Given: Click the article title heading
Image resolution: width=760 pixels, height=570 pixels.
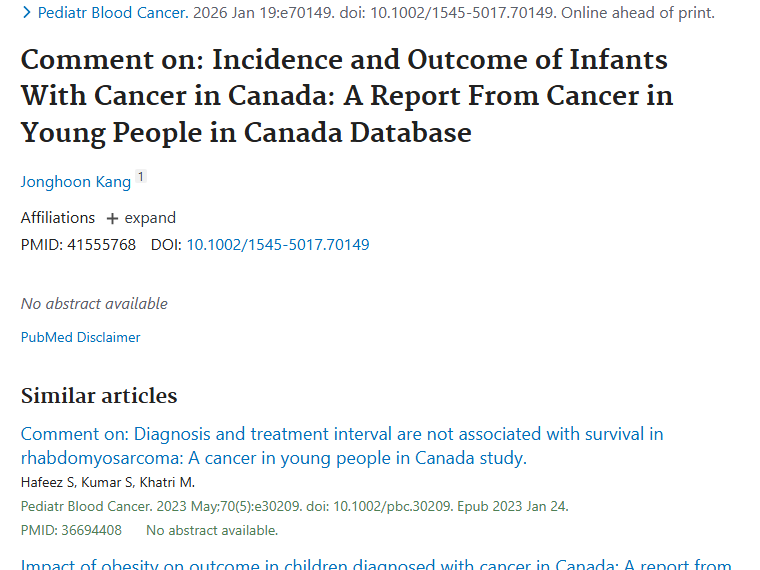Looking at the screenshot, I should [346, 96].
